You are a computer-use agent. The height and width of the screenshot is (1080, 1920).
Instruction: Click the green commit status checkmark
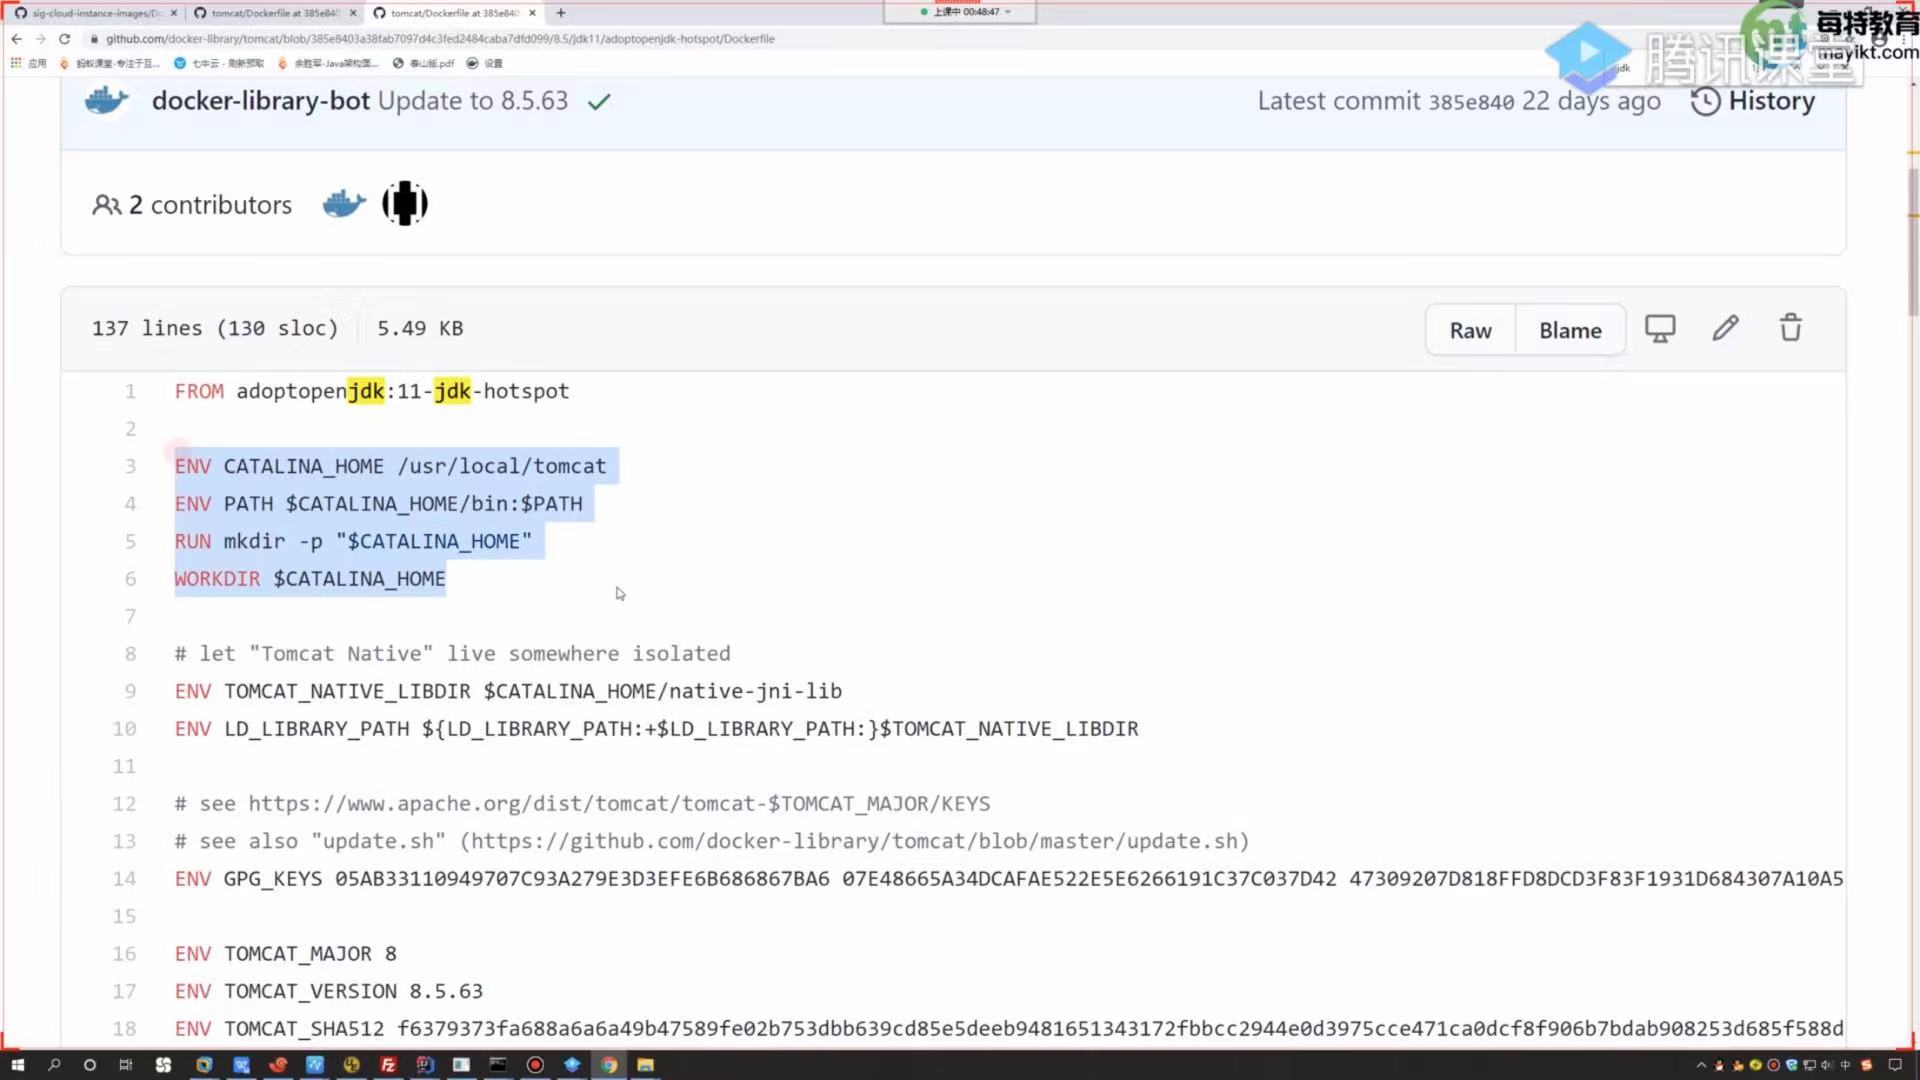pos(599,102)
